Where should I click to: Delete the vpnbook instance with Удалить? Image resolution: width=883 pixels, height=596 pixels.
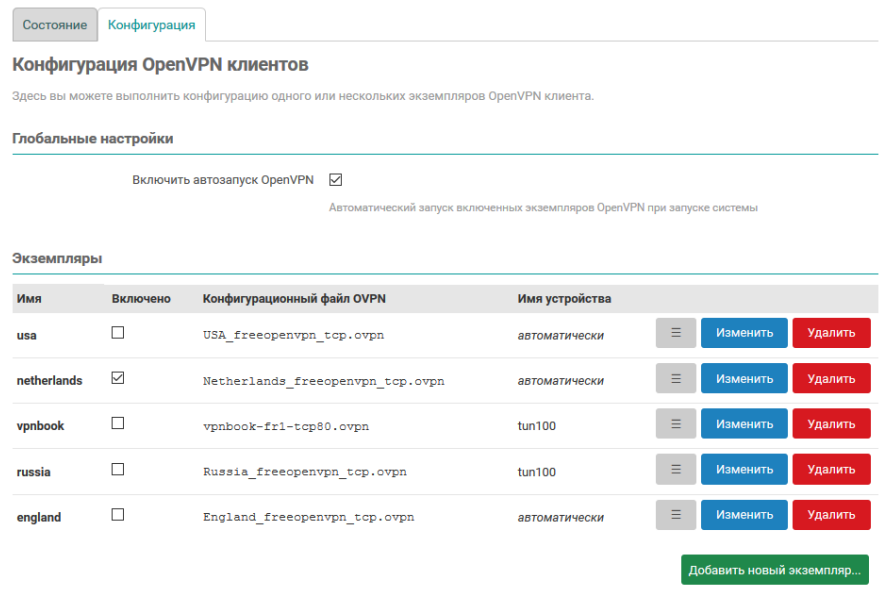[x=831, y=424]
